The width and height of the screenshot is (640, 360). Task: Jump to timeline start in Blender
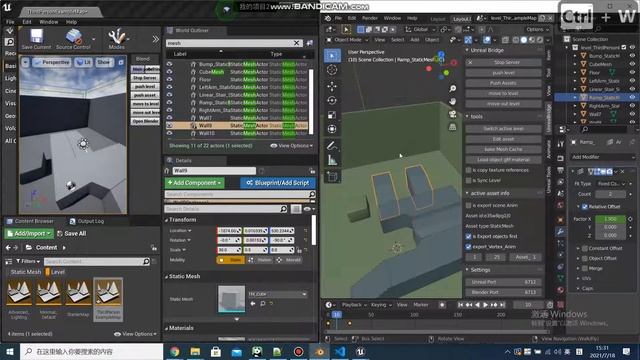tap(460, 305)
